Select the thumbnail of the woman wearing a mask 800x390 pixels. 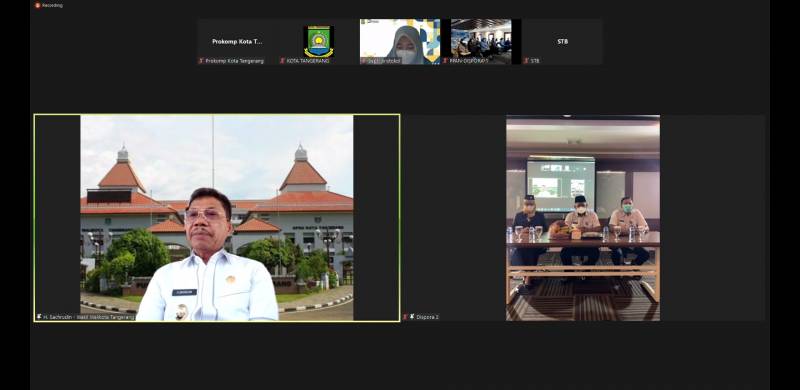point(400,42)
